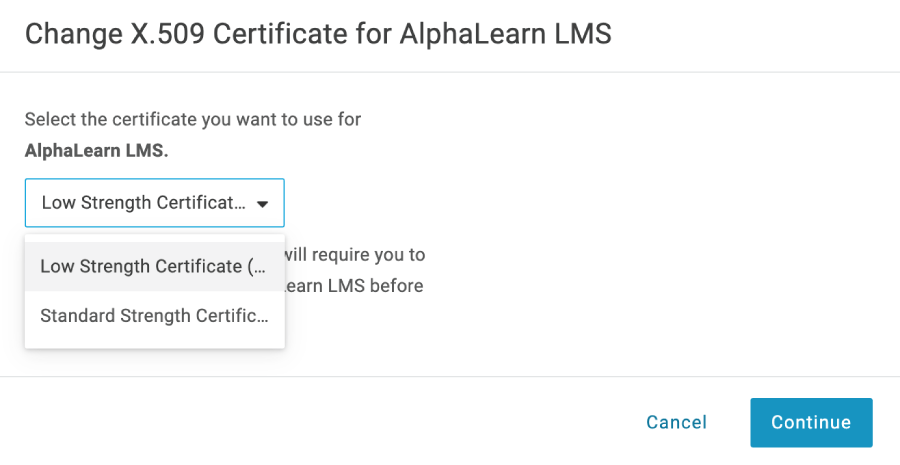Screen dimensions: 900x465
Task: Confirm the selection with the Continue button
Action: tap(811, 423)
